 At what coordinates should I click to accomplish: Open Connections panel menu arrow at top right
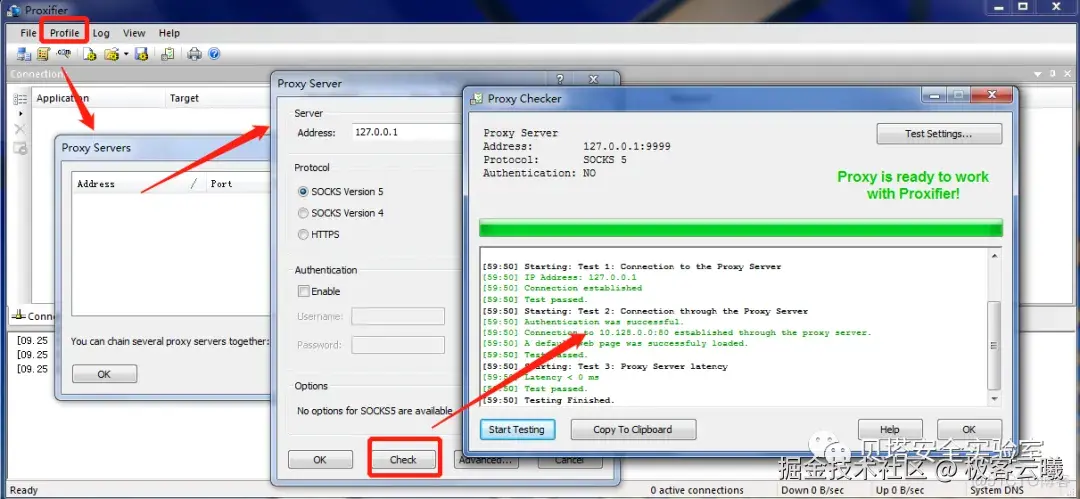point(1038,74)
